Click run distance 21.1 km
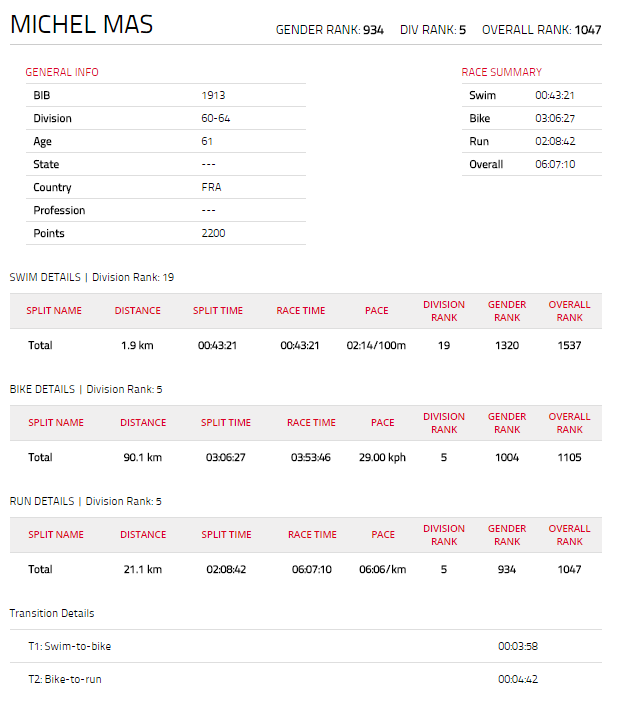Screen dimensions: 630x706 pos(143,570)
